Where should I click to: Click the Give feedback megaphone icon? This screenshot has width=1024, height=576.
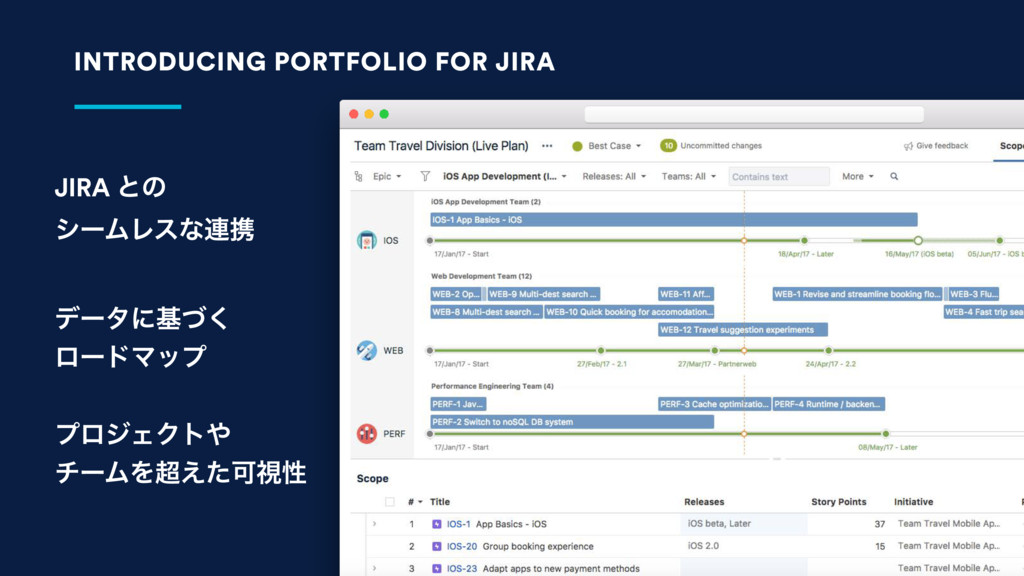pyautogui.click(x=908, y=146)
